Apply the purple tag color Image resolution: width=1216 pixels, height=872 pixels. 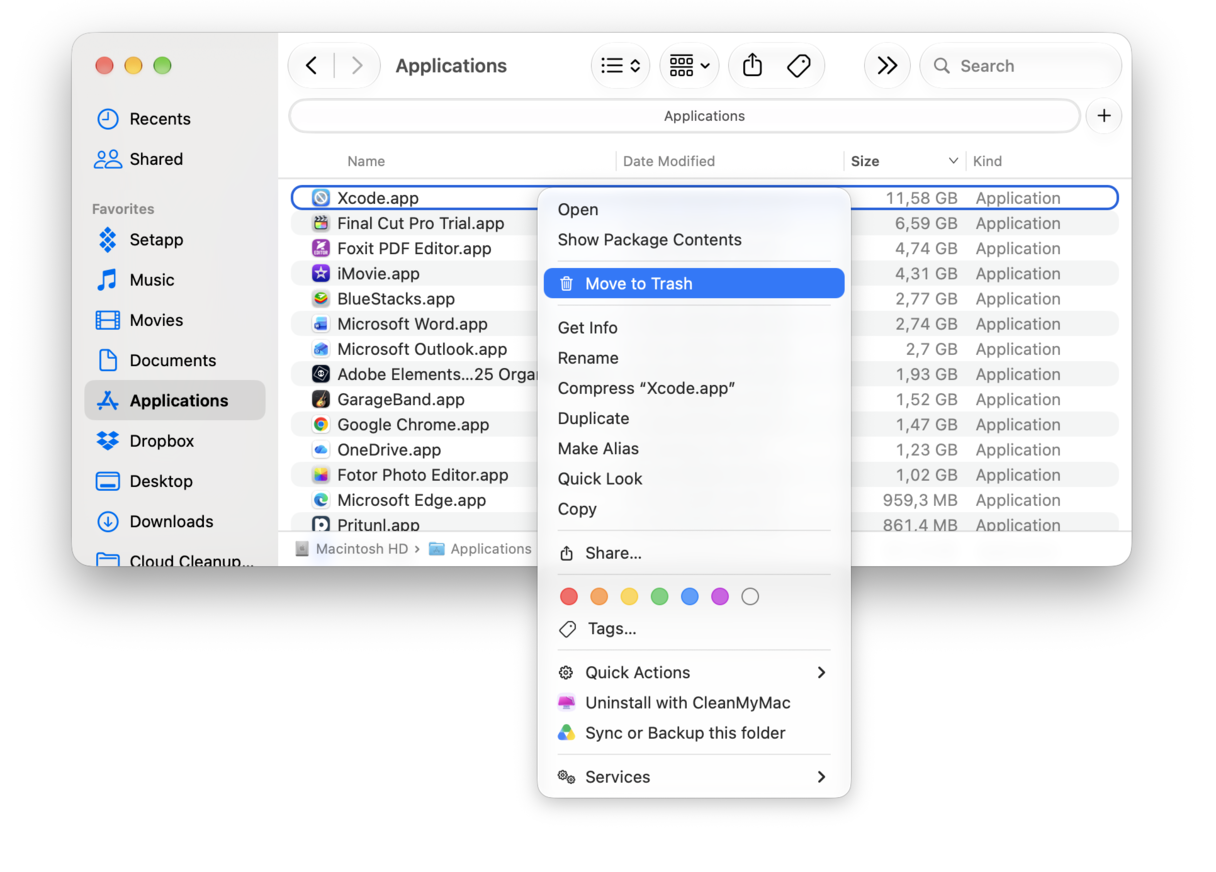click(720, 597)
